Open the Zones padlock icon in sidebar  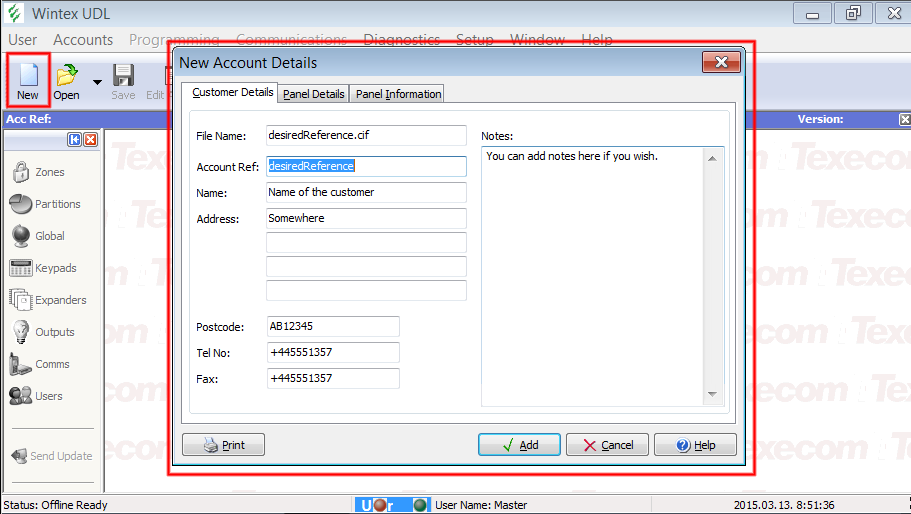[x=20, y=172]
